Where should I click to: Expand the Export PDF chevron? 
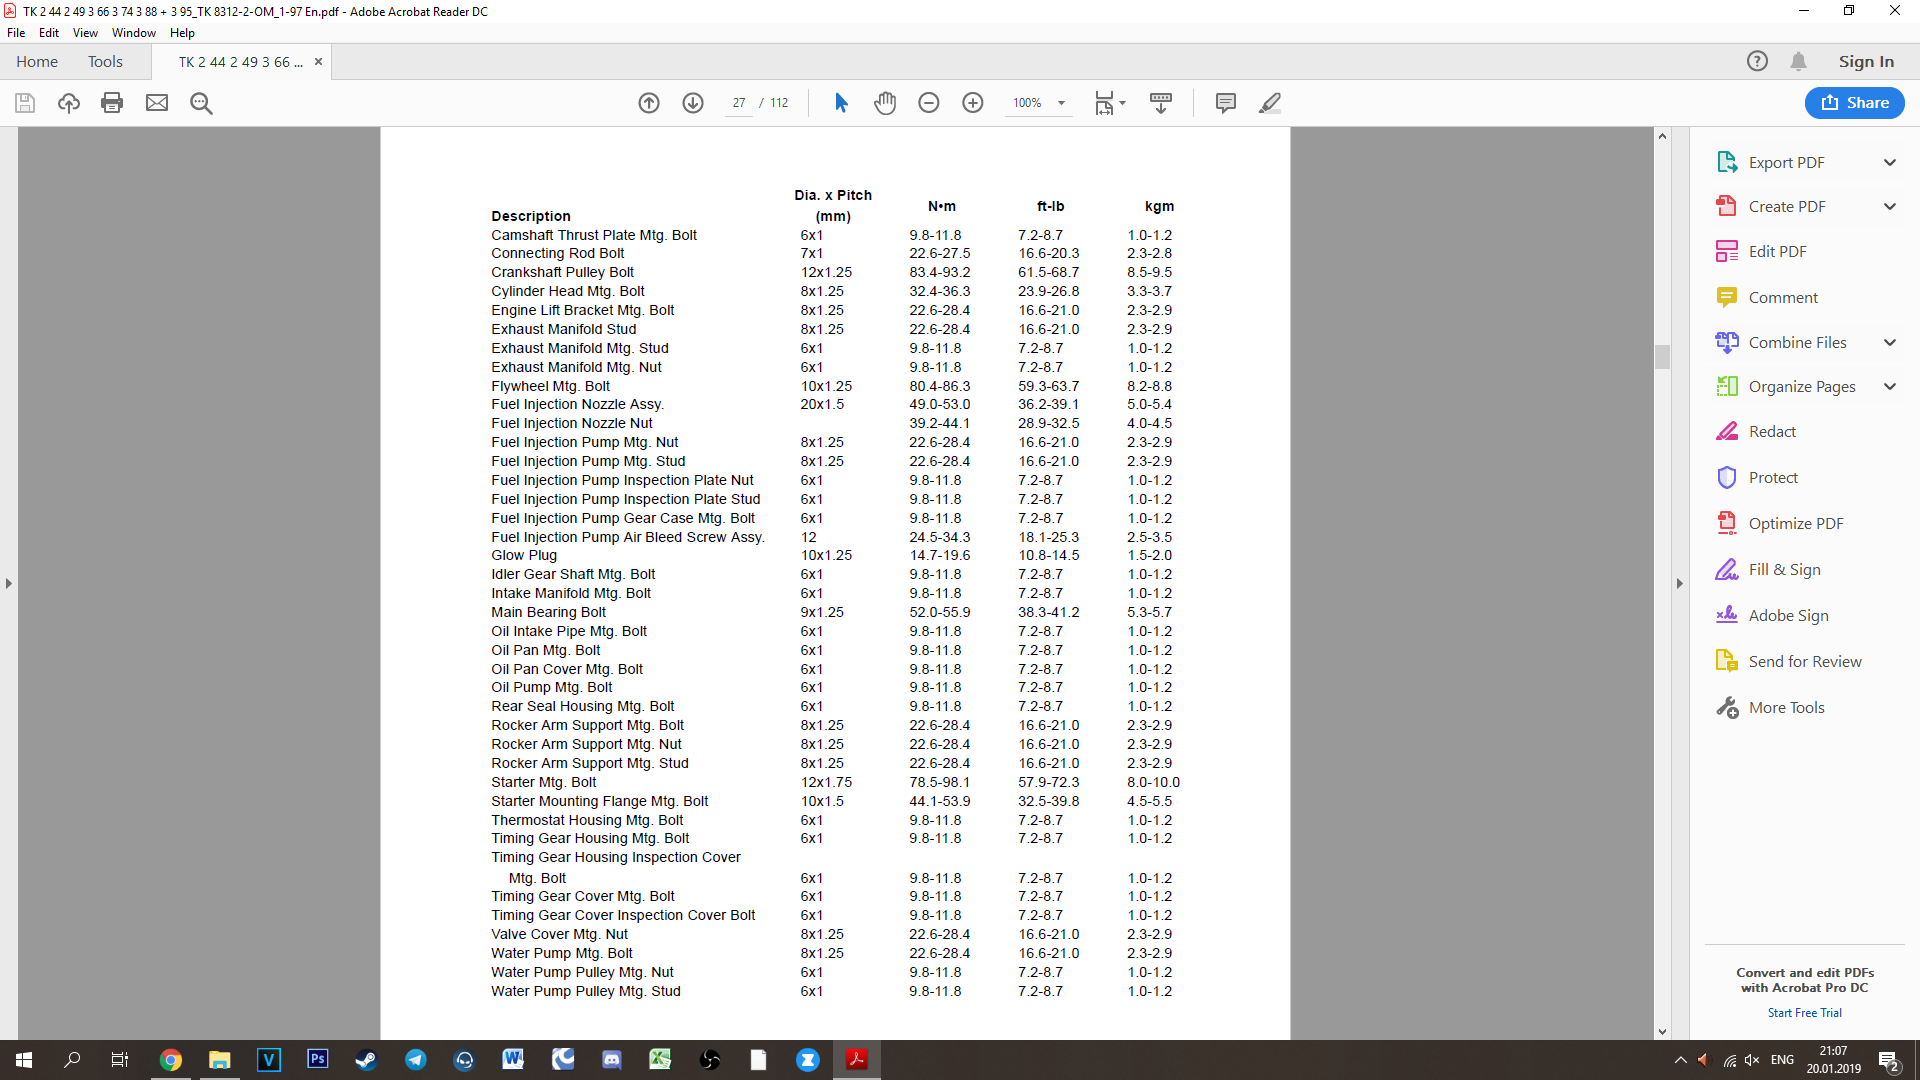[x=1890, y=162]
